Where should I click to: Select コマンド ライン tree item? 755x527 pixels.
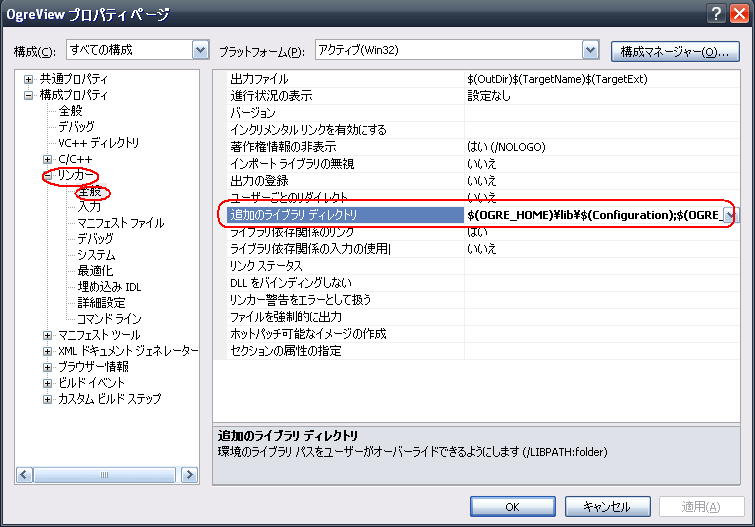(109, 319)
